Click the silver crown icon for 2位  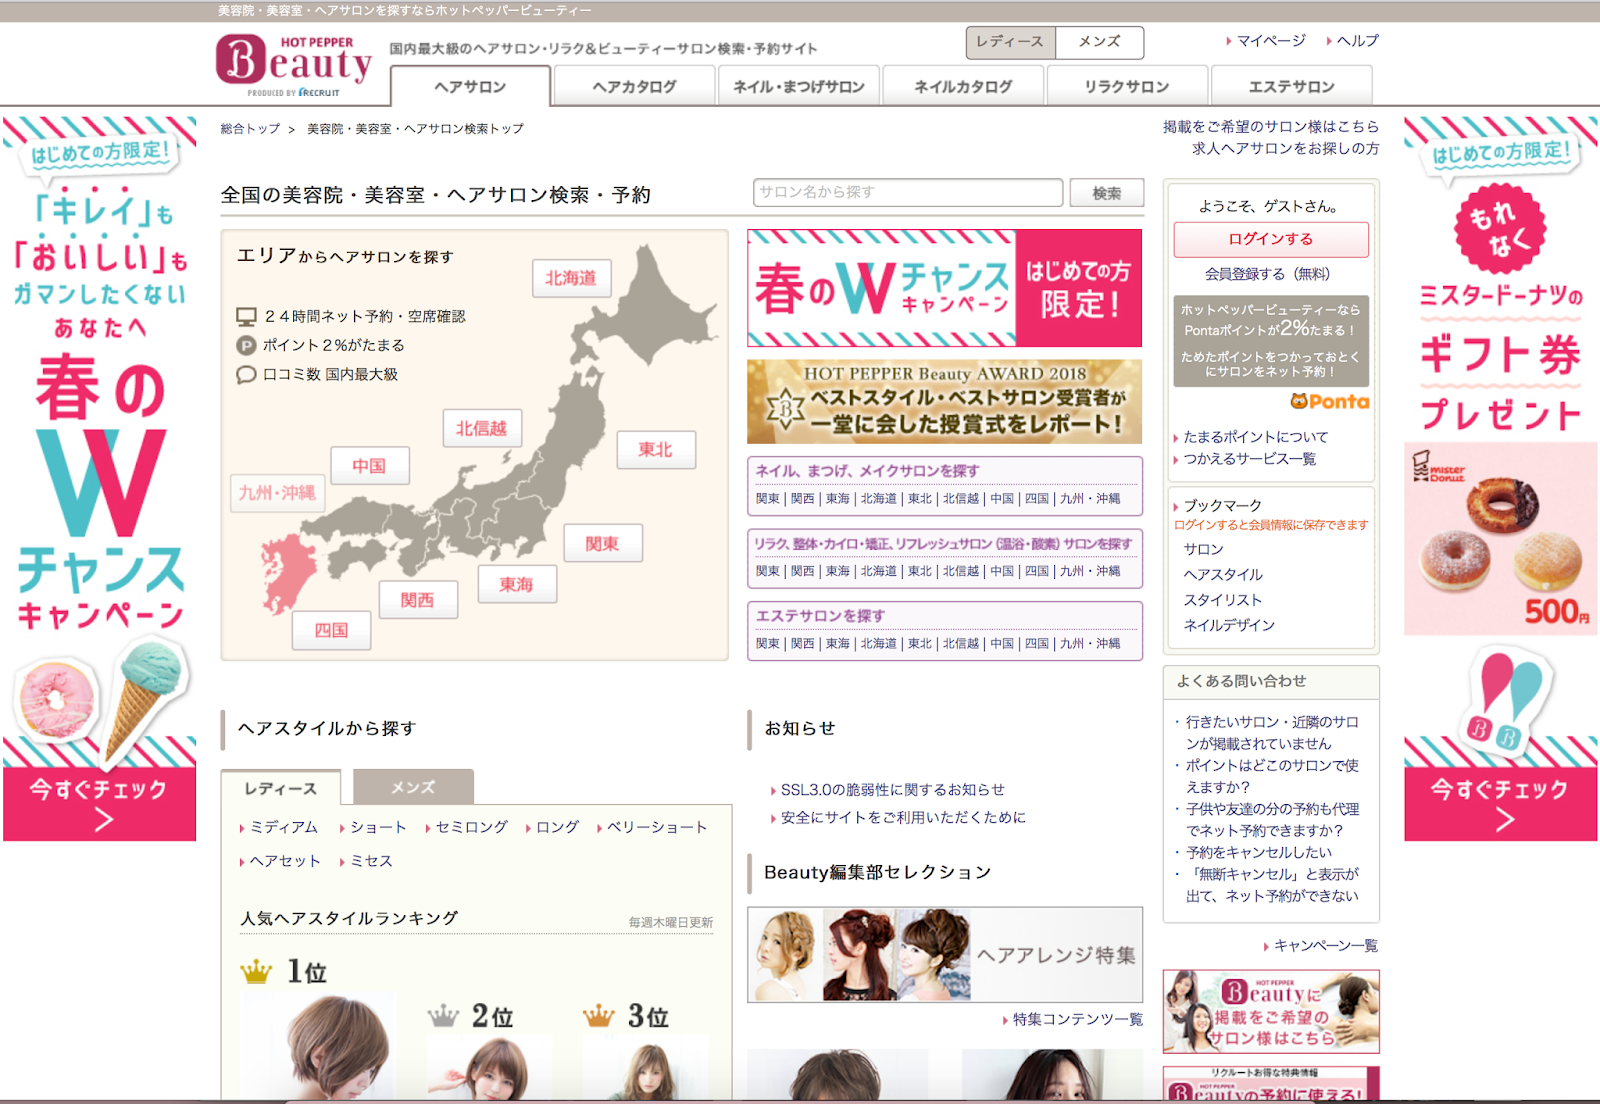point(443,1016)
